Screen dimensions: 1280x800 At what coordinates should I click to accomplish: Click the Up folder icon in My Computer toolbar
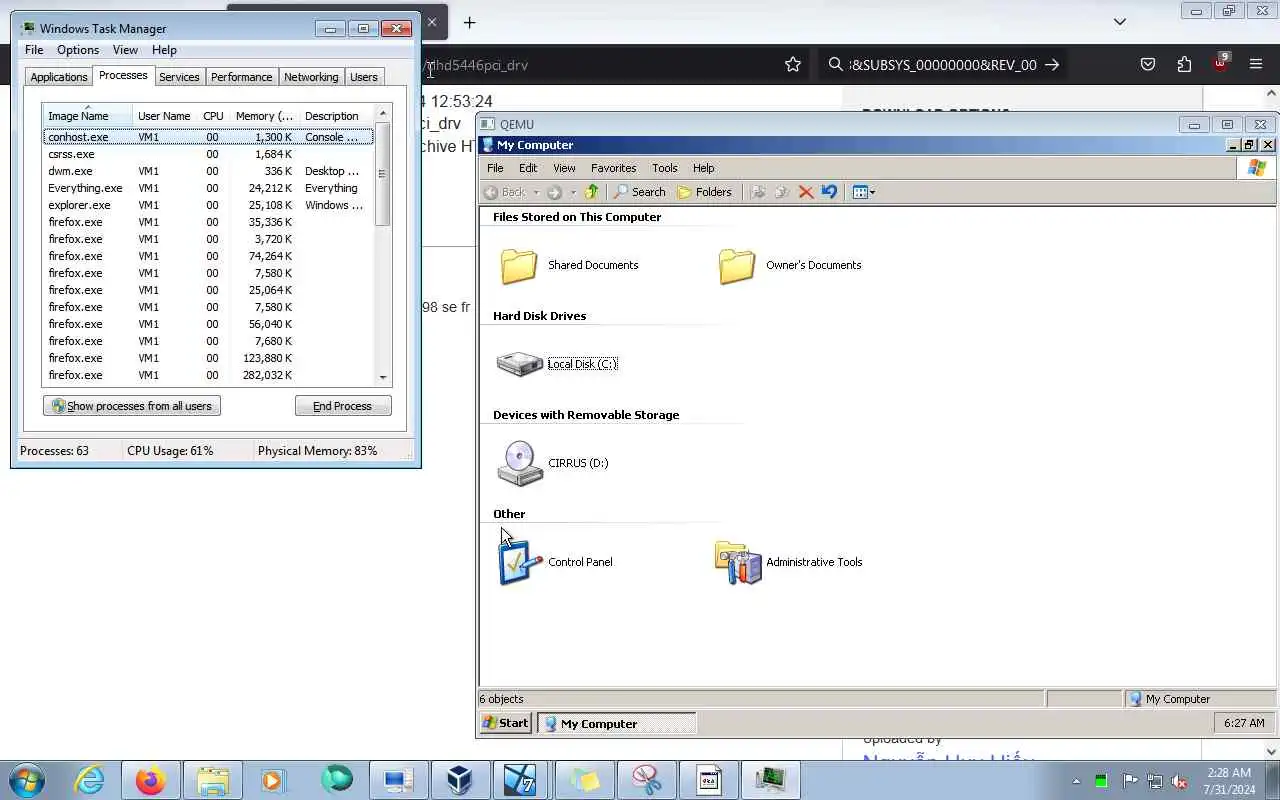[x=591, y=192]
